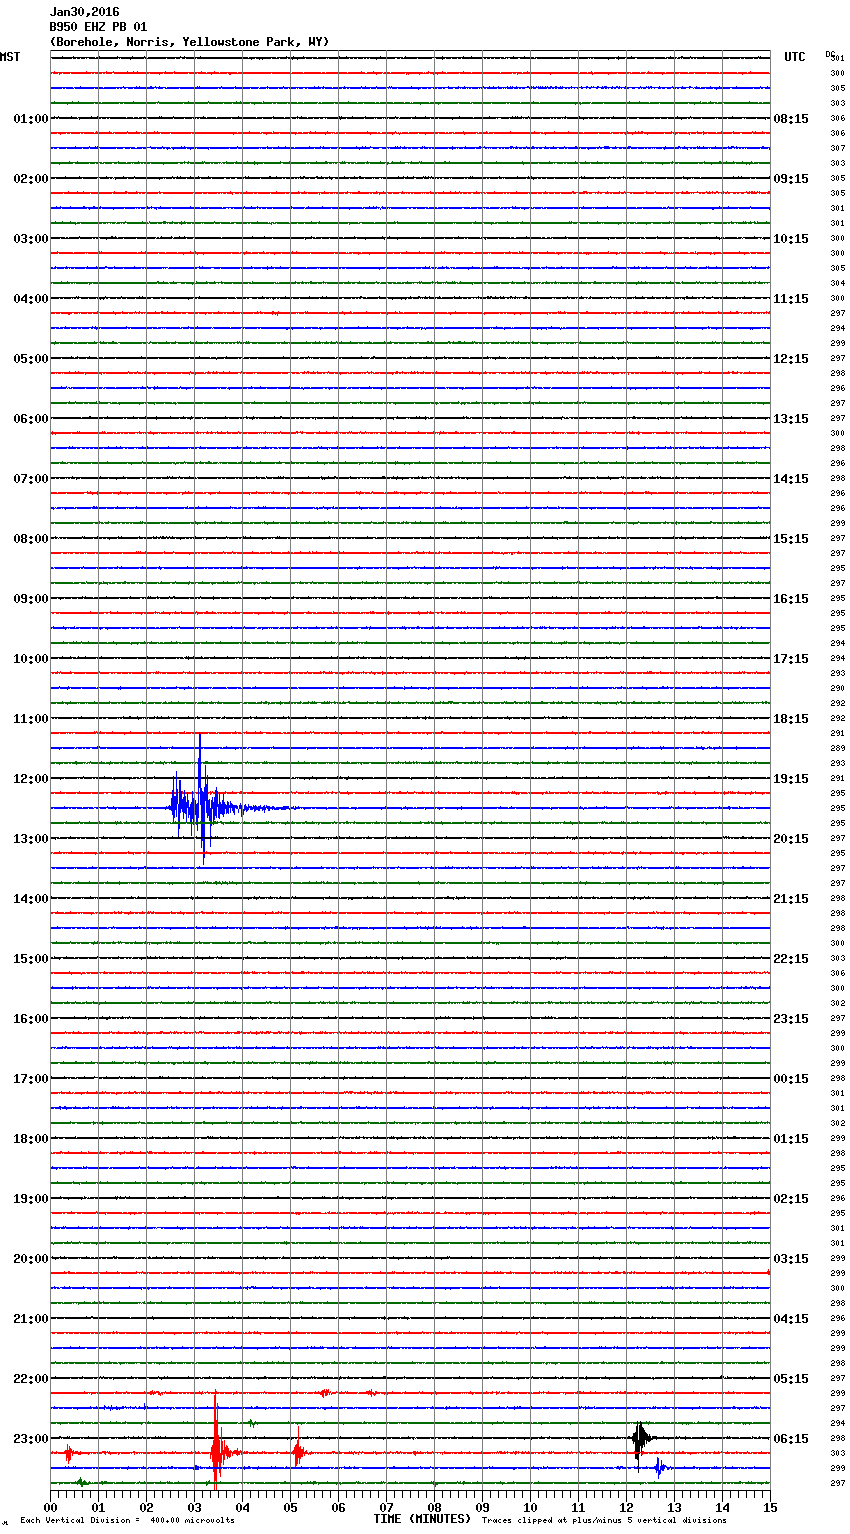
Task: Click the 07 minute tick label
Action: 387,1507
